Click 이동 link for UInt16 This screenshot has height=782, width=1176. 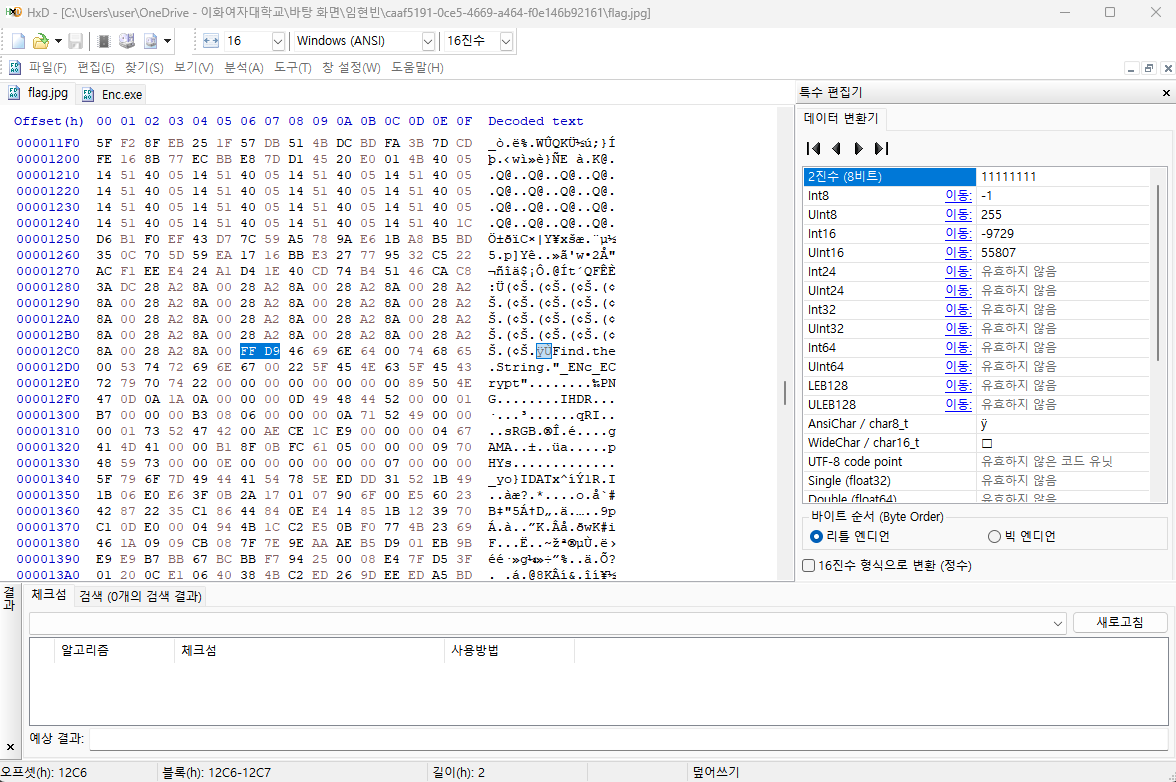coord(958,253)
